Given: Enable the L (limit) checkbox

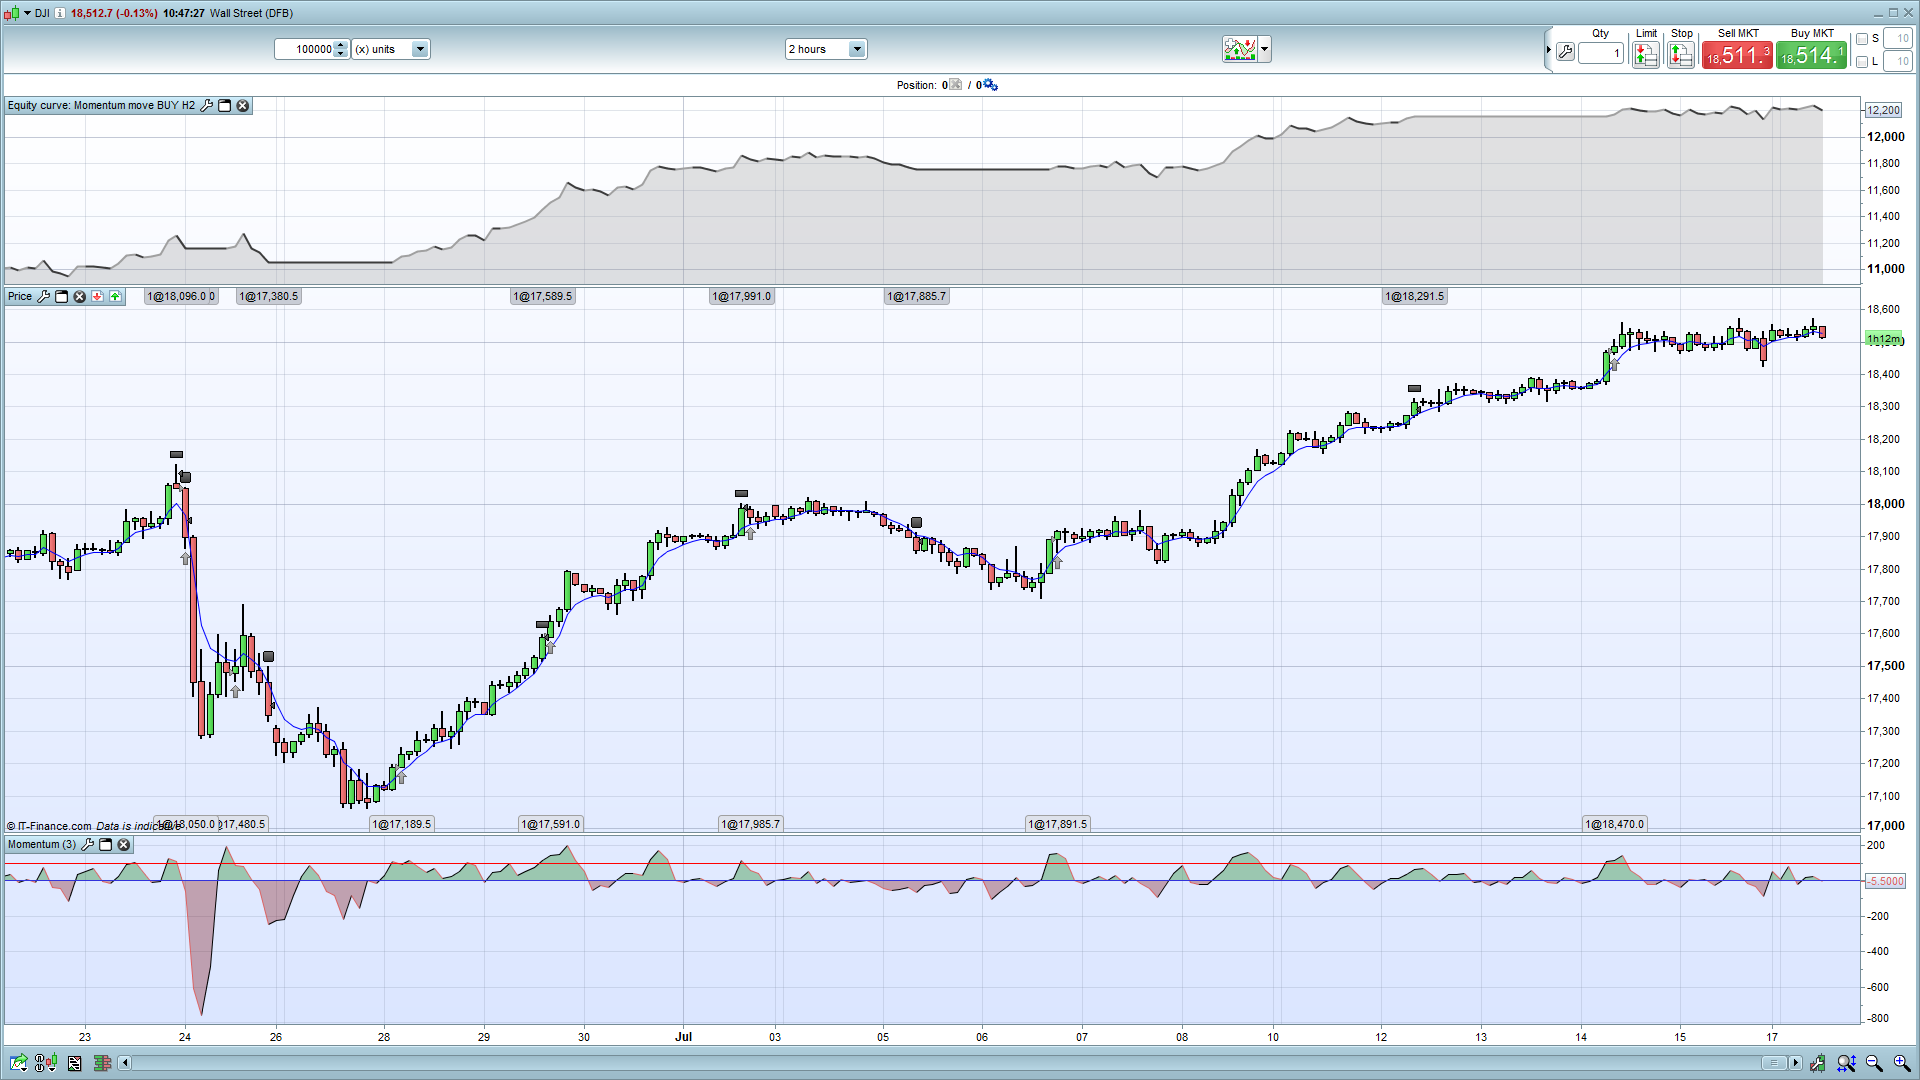Looking at the screenshot, I should (1862, 62).
